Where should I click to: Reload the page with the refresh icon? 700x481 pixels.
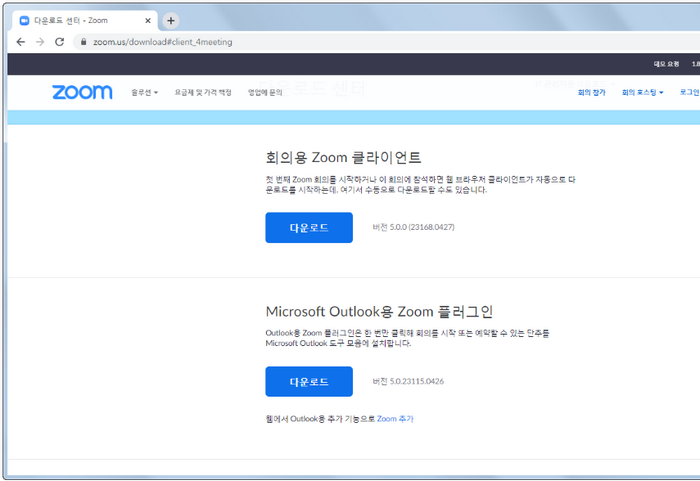tap(59, 42)
